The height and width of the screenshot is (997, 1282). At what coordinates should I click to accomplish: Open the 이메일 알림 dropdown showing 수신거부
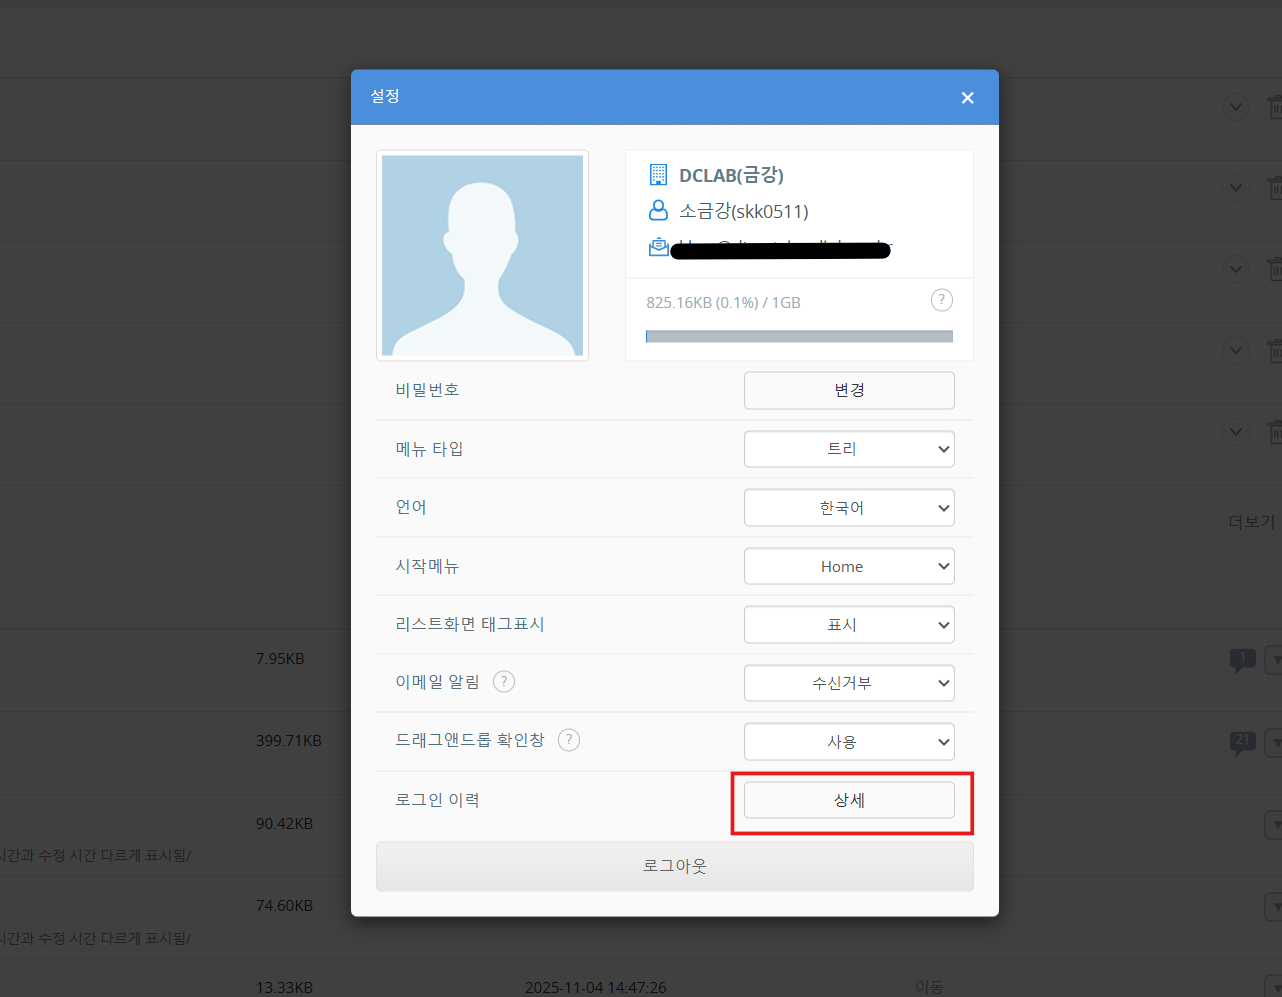(848, 683)
